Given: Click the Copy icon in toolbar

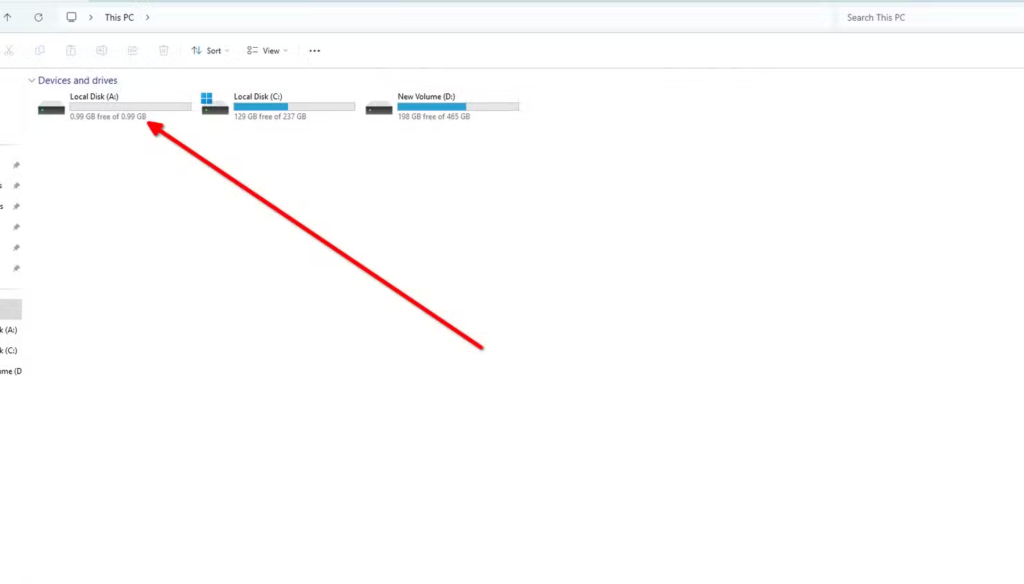Looking at the screenshot, I should 40,50.
